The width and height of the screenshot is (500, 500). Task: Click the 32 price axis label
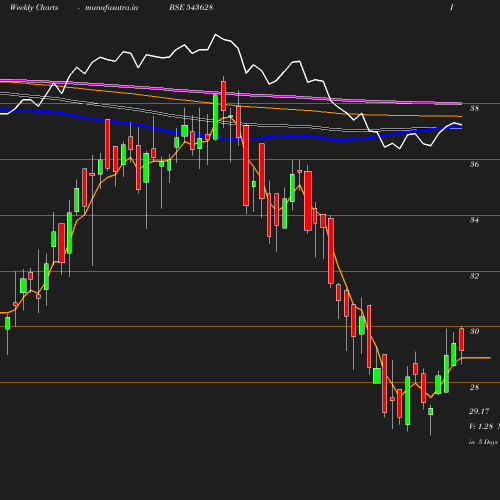pos(474,276)
